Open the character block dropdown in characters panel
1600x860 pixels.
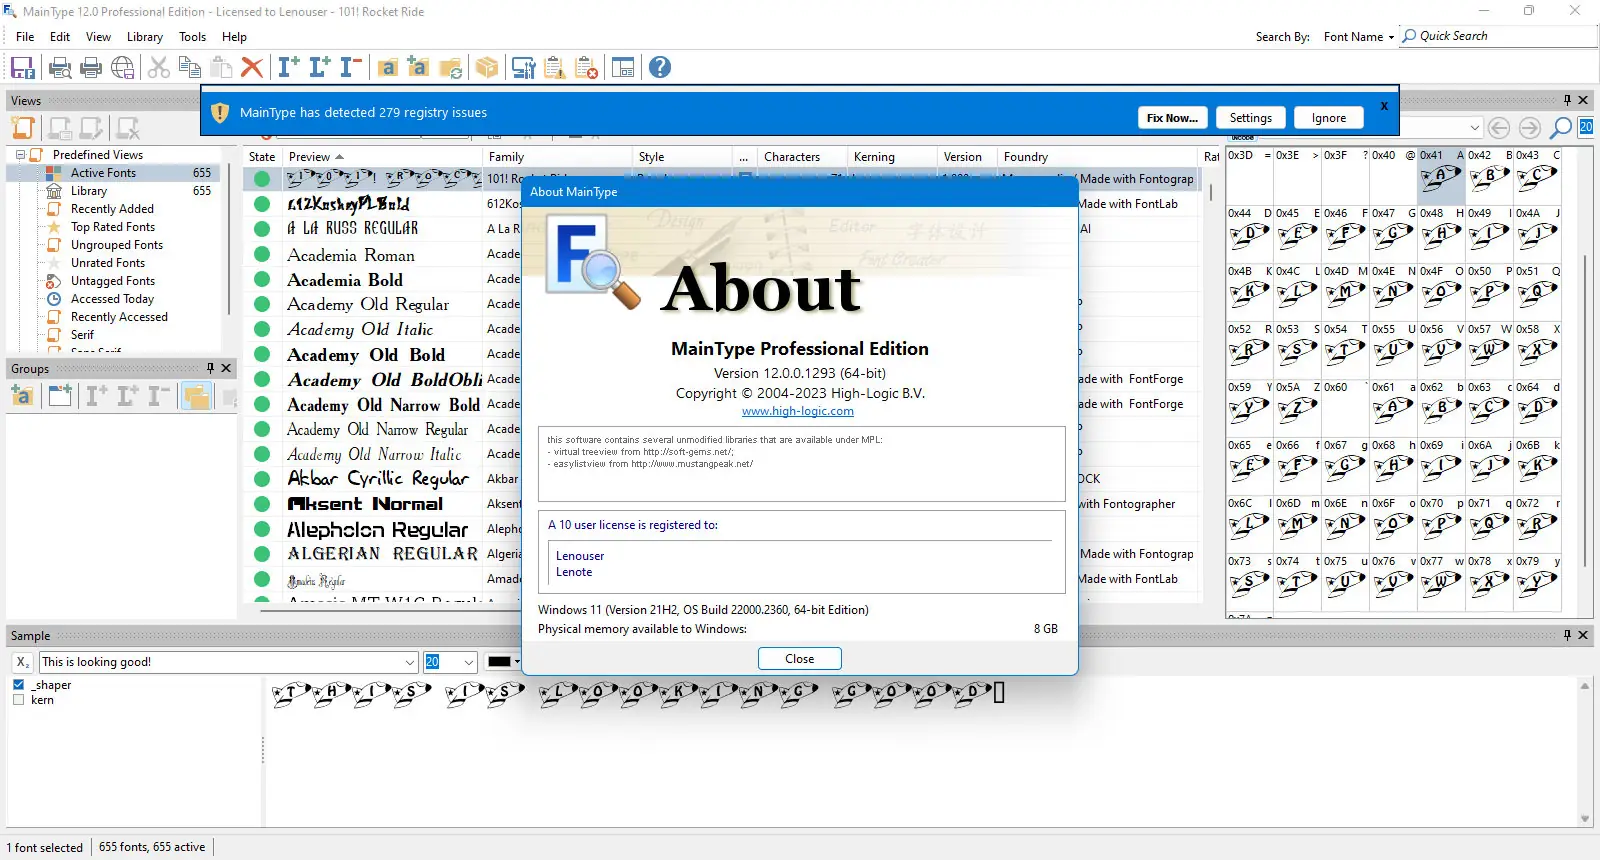(1475, 127)
